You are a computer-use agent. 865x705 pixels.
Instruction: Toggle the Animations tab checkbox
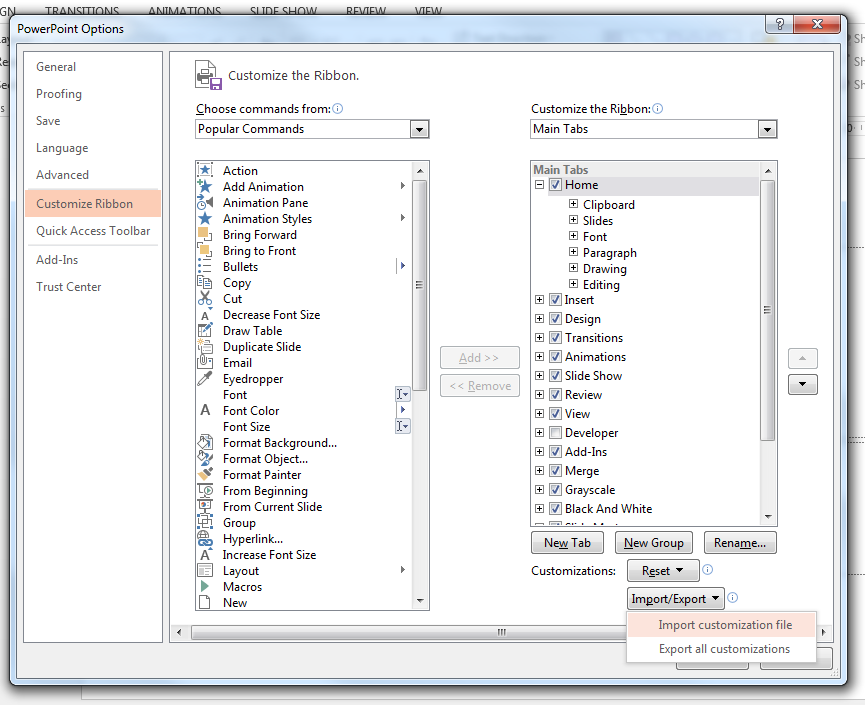pyautogui.click(x=556, y=356)
